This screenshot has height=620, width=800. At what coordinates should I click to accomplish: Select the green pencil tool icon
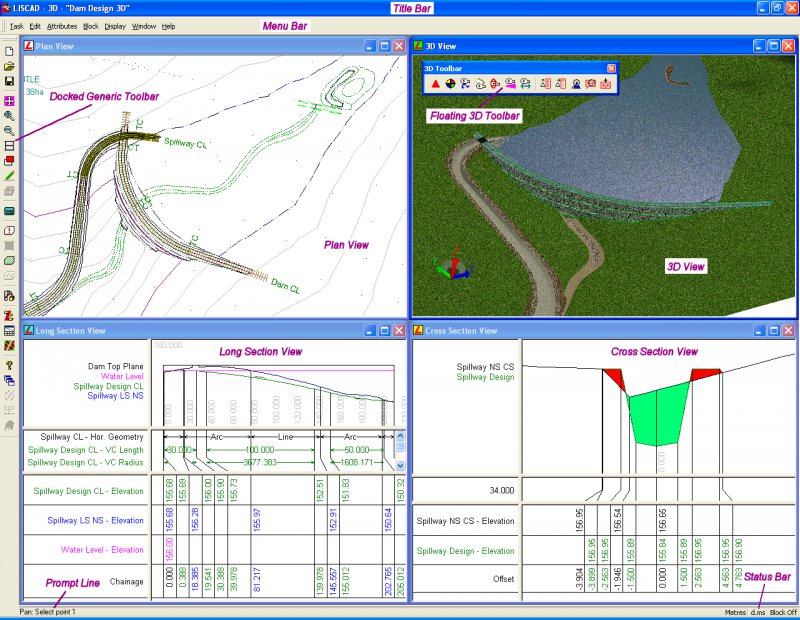tap(9, 176)
